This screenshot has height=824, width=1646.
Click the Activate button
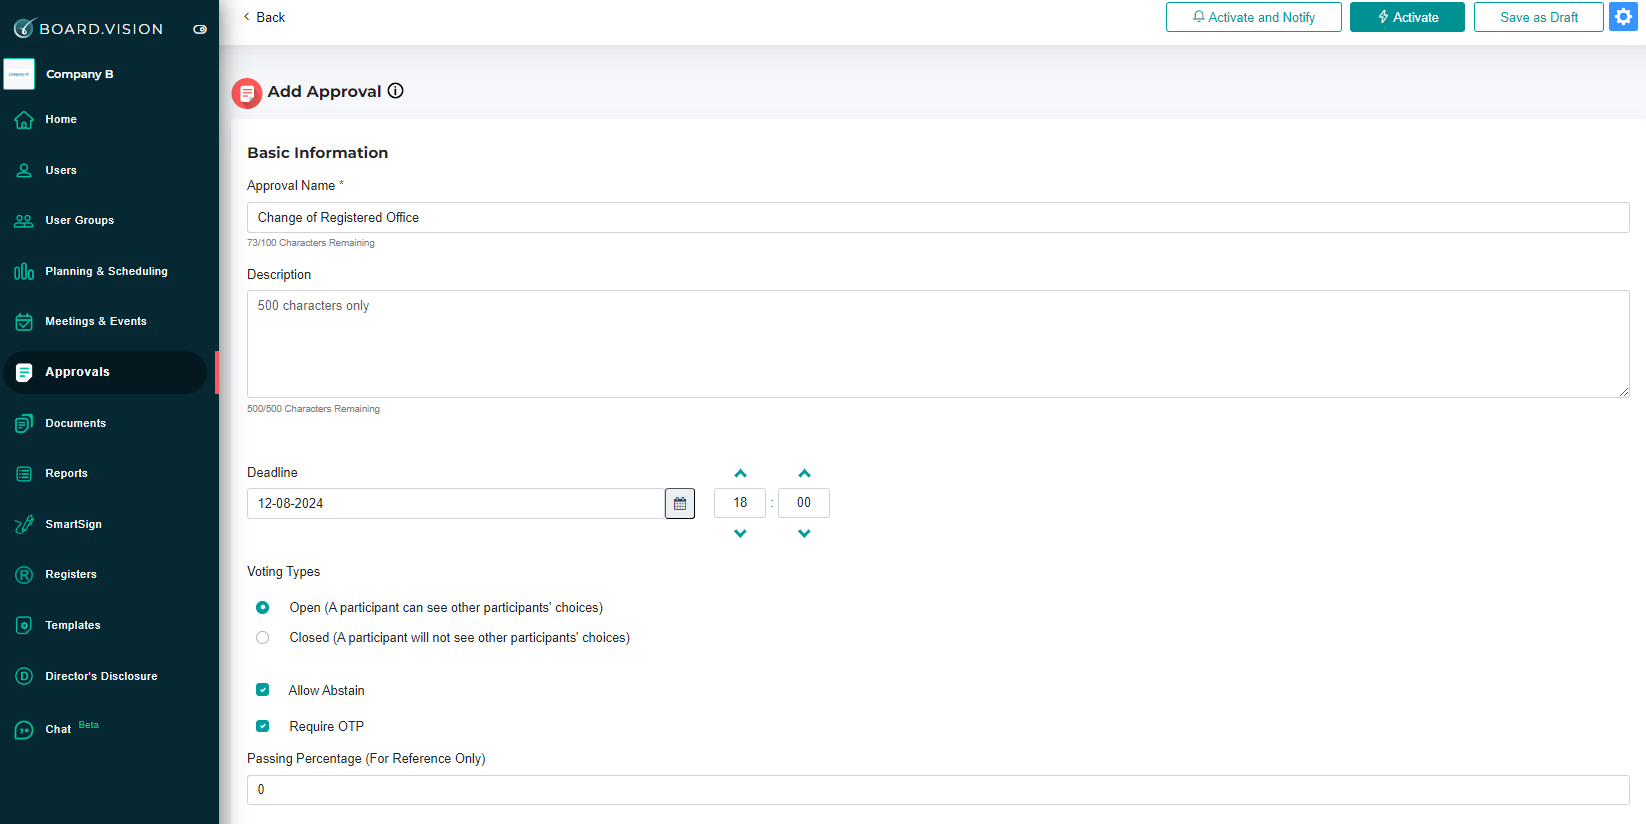tap(1407, 17)
